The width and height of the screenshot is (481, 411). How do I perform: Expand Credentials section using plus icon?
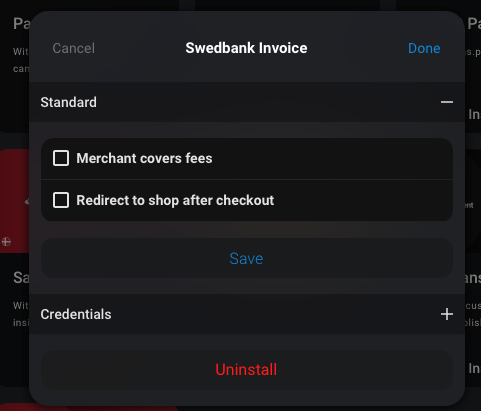coord(447,314)
